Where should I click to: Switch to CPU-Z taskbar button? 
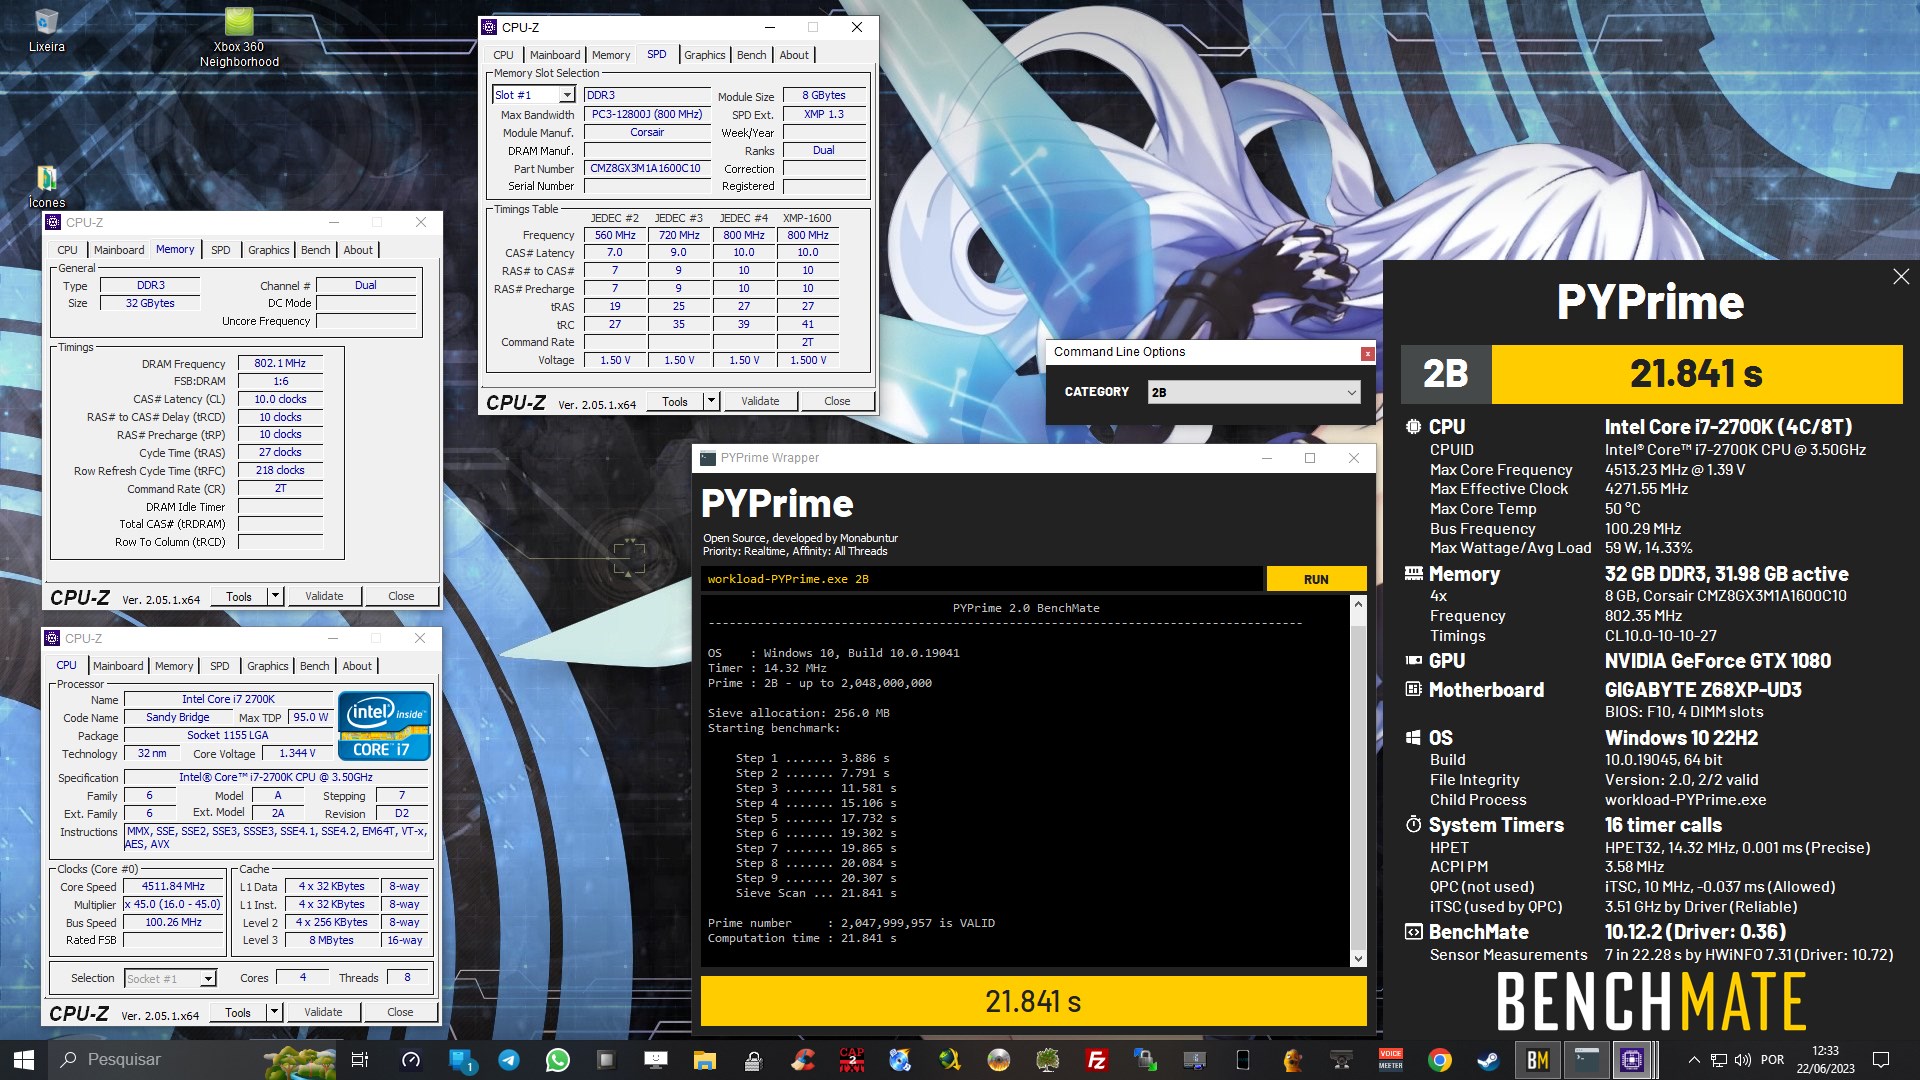click(x=1633, y=1059)
